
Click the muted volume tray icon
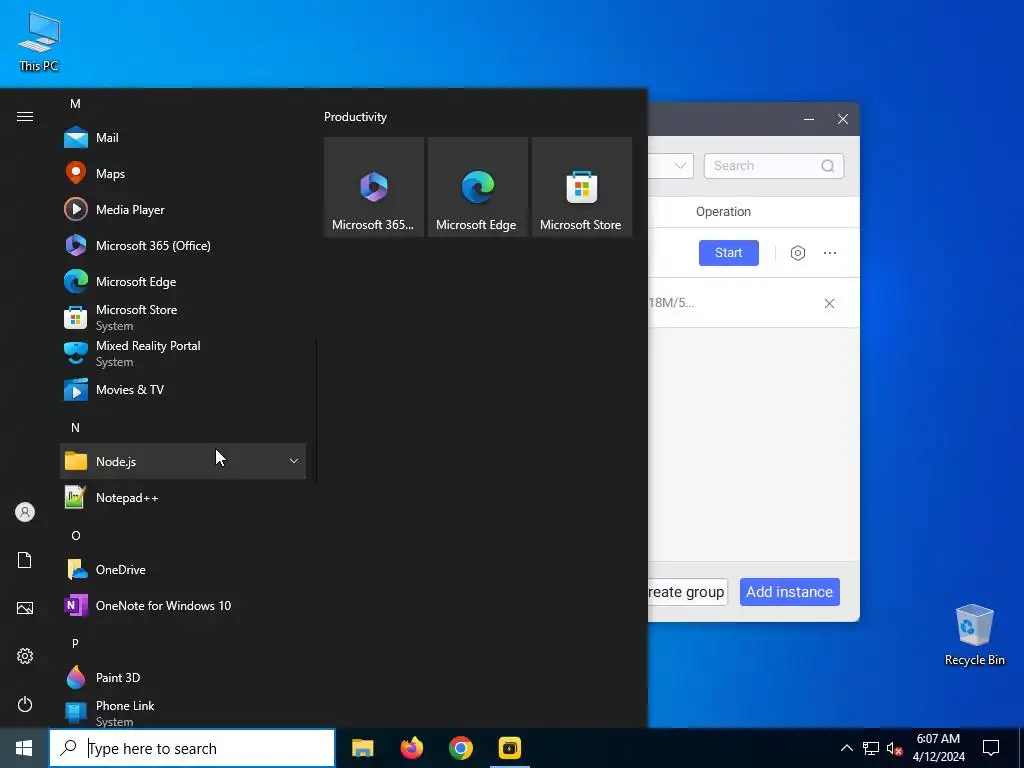(894, 748)
